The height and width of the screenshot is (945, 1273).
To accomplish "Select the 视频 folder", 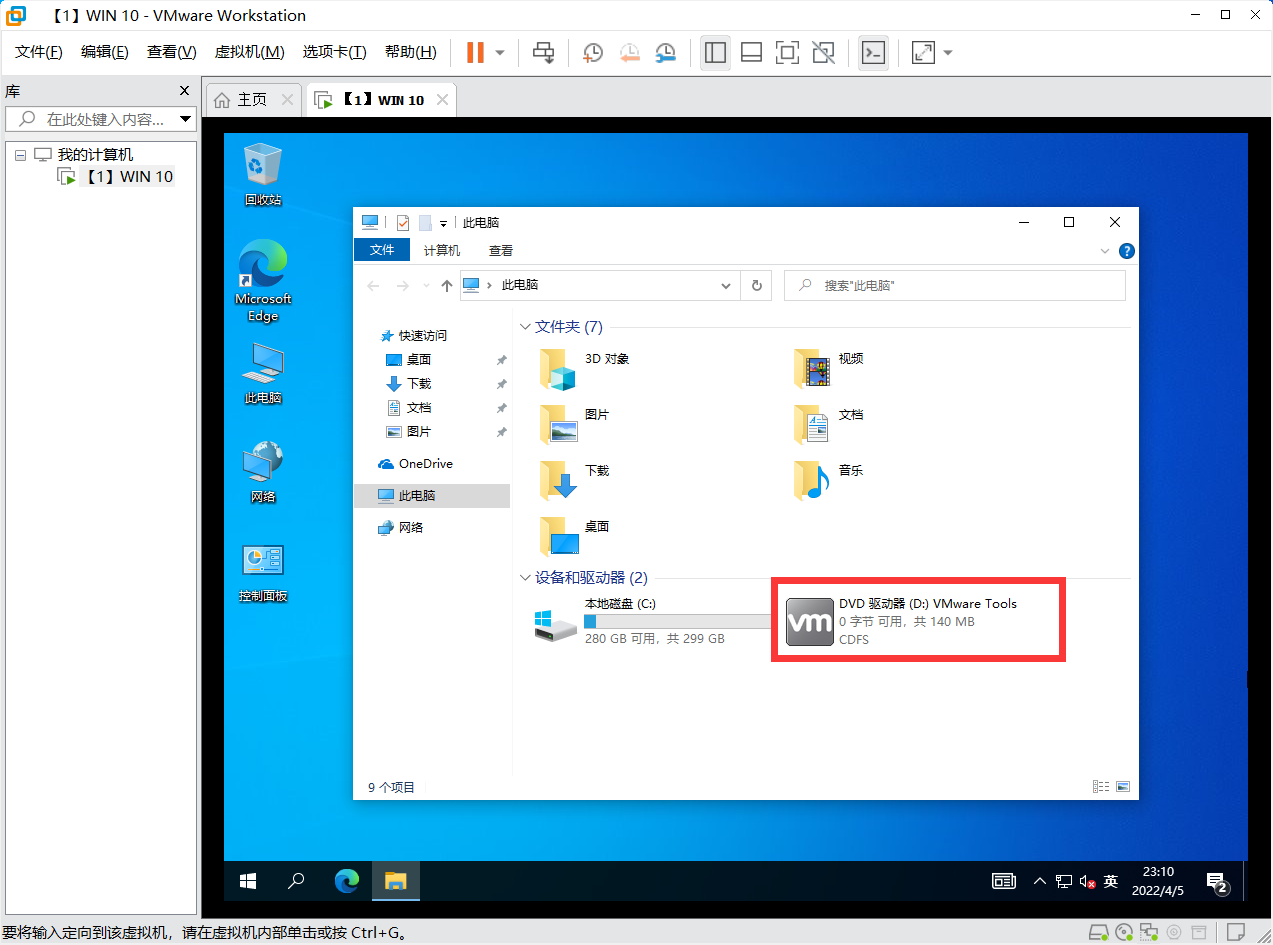I will click(x=828, y=369).
